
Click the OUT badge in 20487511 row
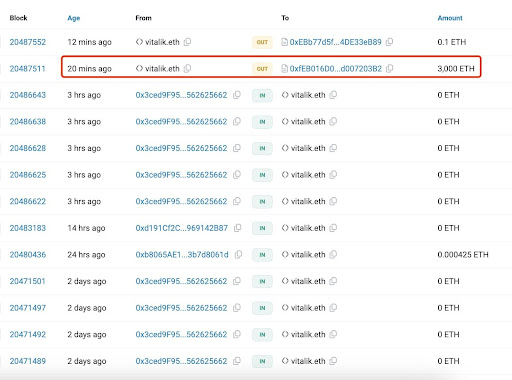pos(262,69)
